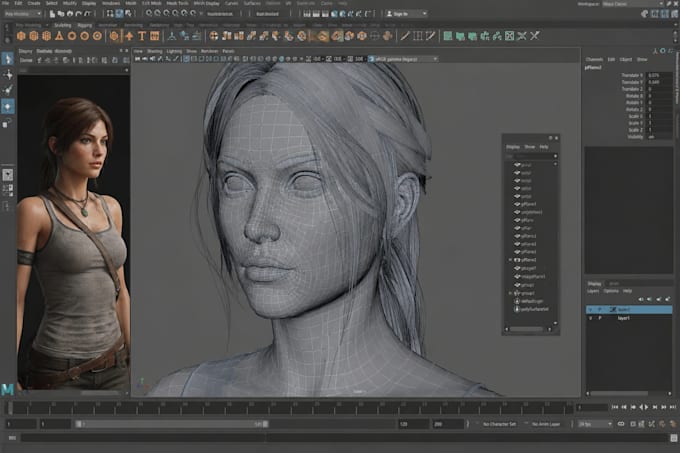680x453 pixels.
Task: Choose the Paint Selection brush tool
Action: click(x=8, y=90)
